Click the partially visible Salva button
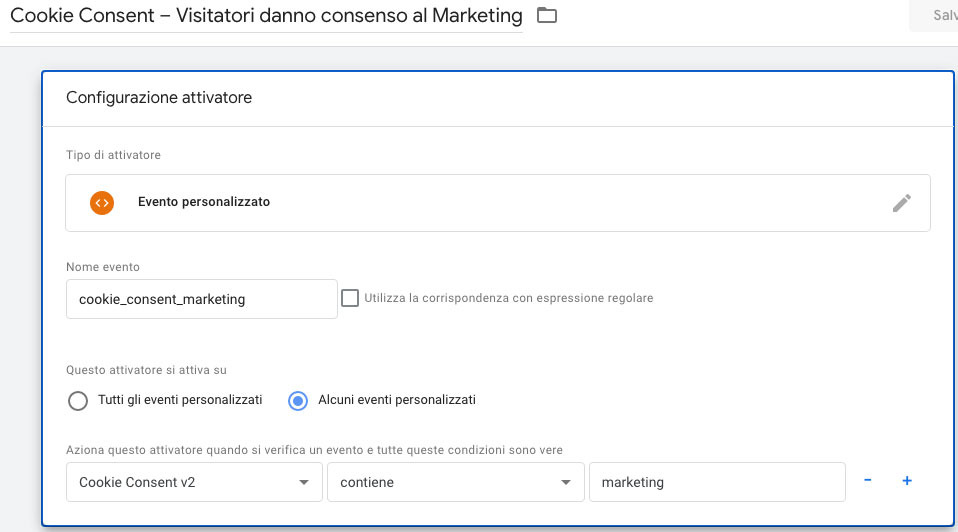The width and height of the screenshot is (958, 532). coord(934,16)
